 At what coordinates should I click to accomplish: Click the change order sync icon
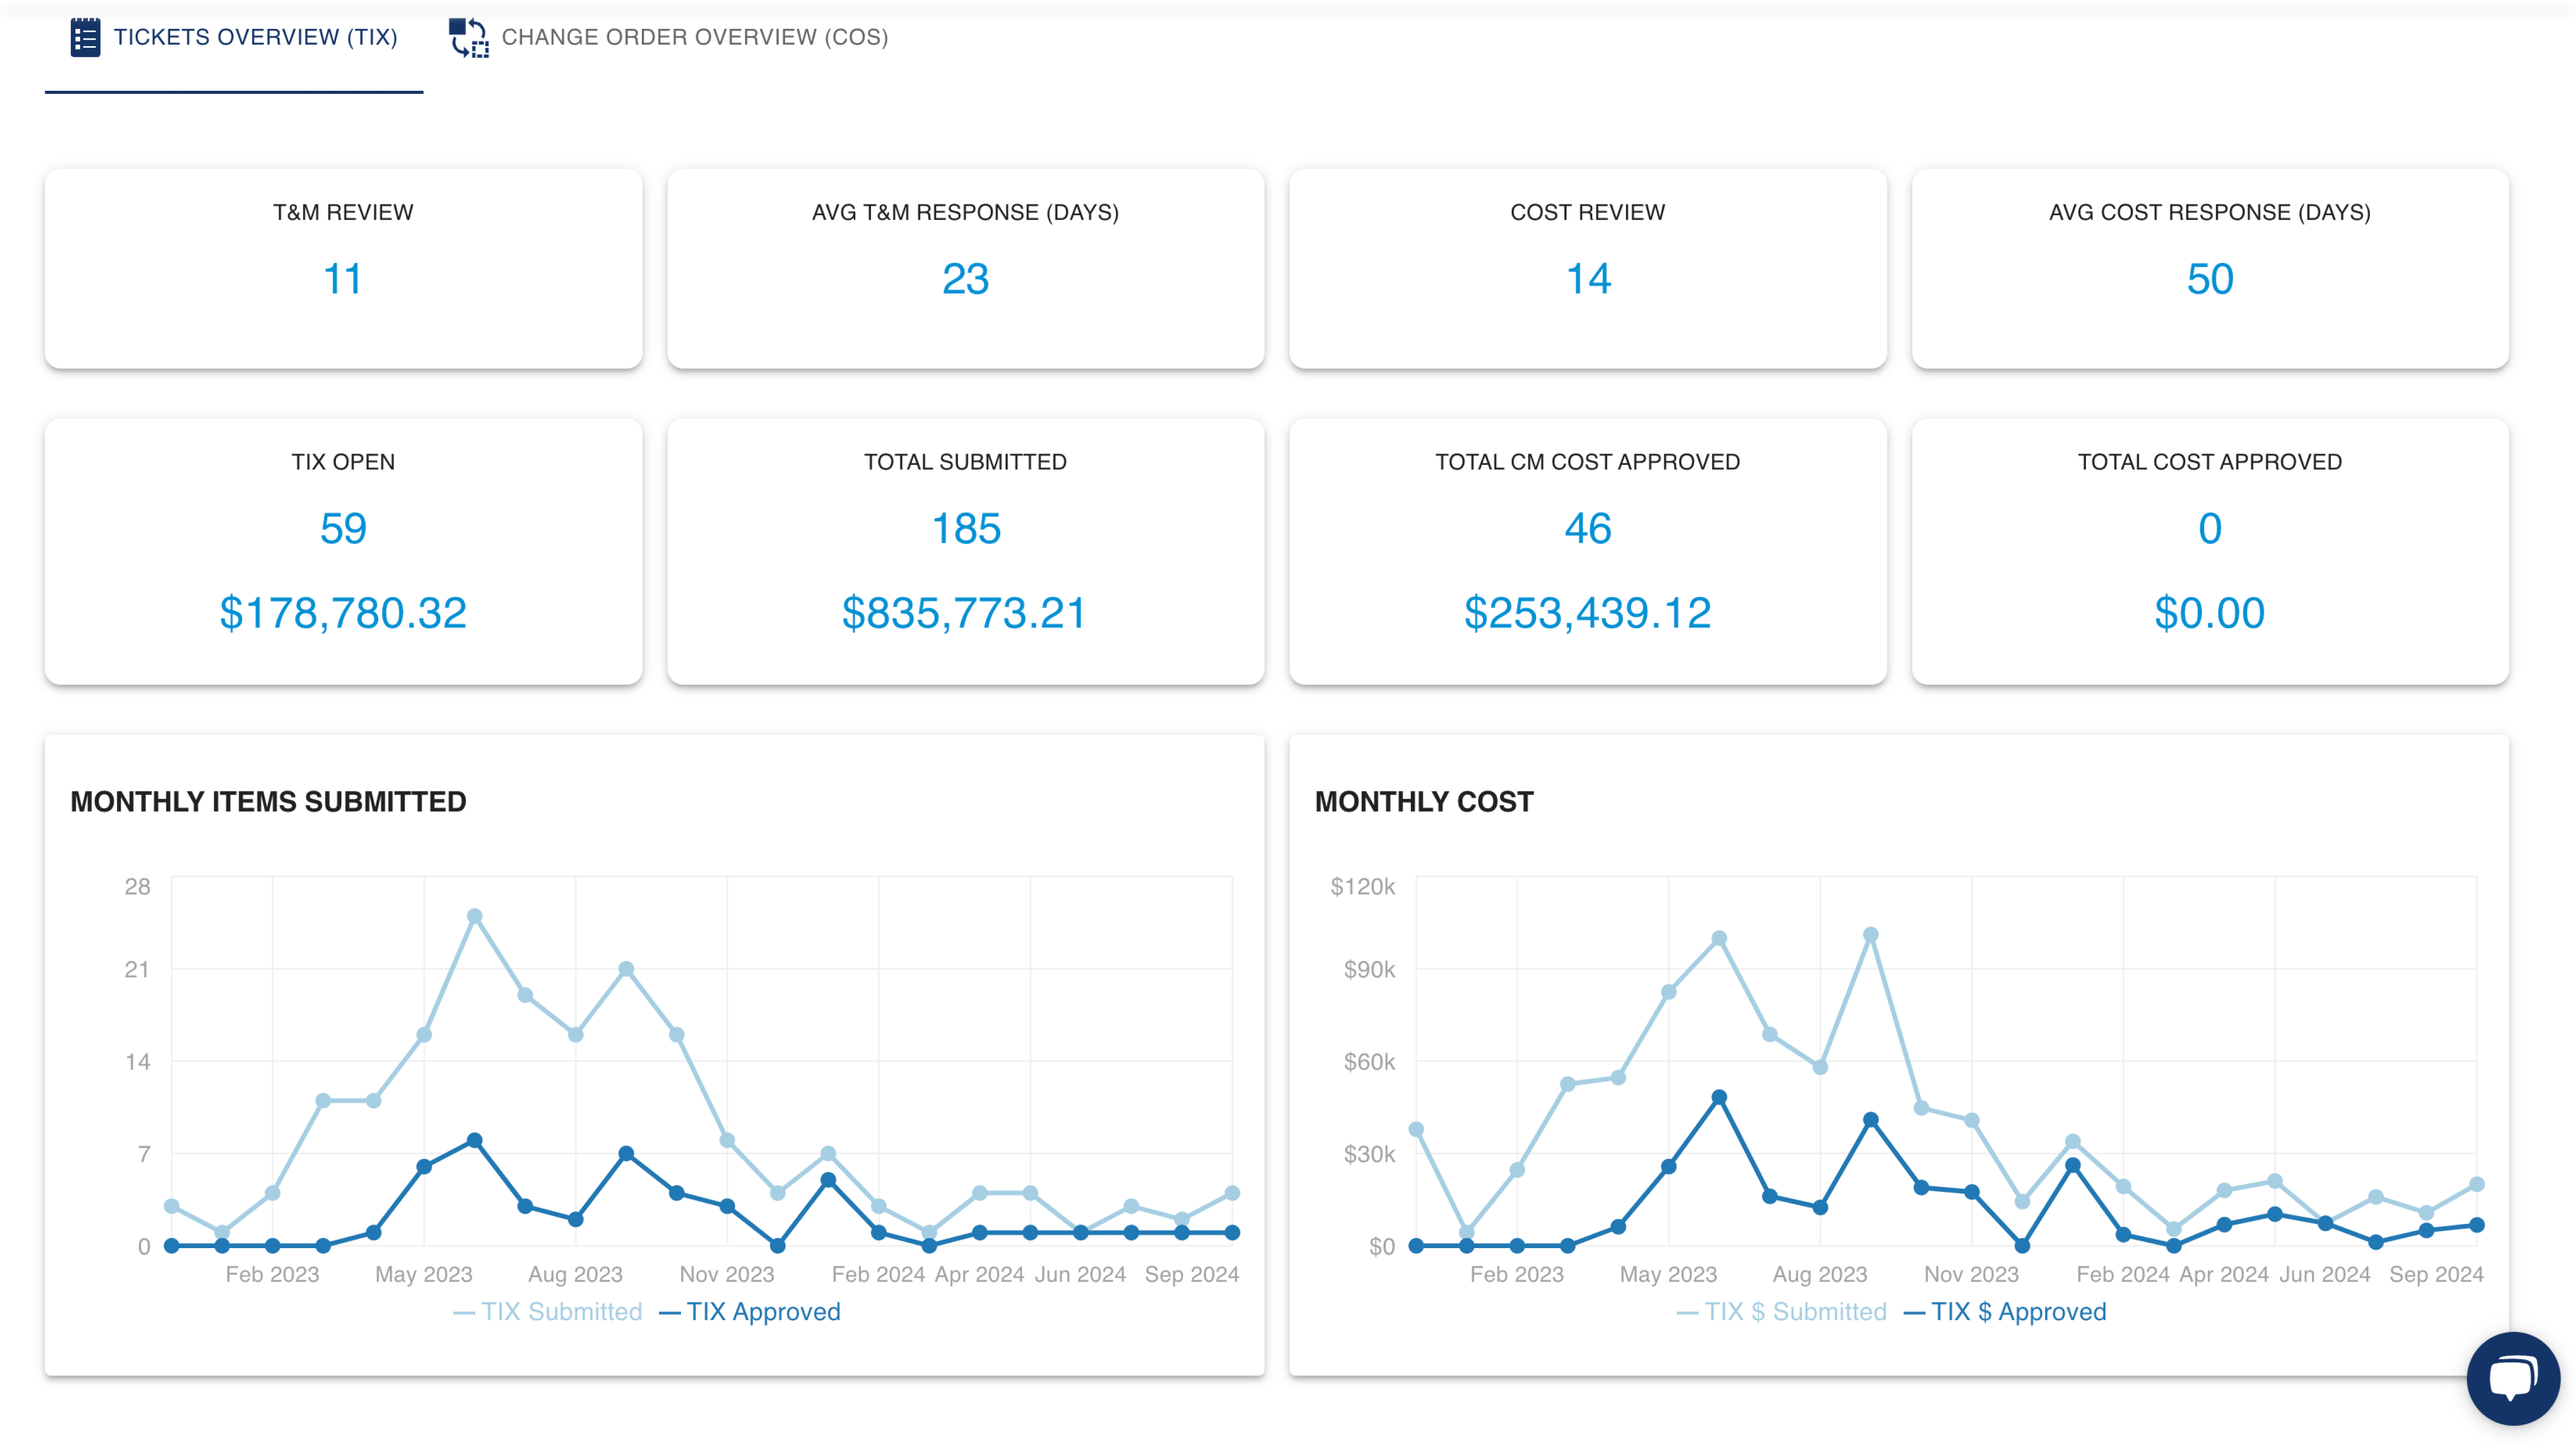pos(467,37)
